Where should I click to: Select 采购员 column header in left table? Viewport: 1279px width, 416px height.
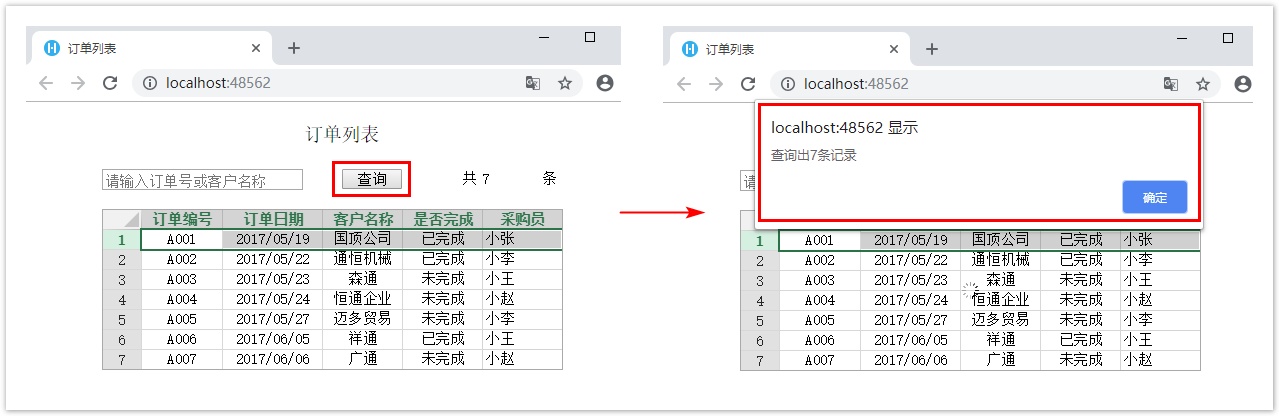522,219
